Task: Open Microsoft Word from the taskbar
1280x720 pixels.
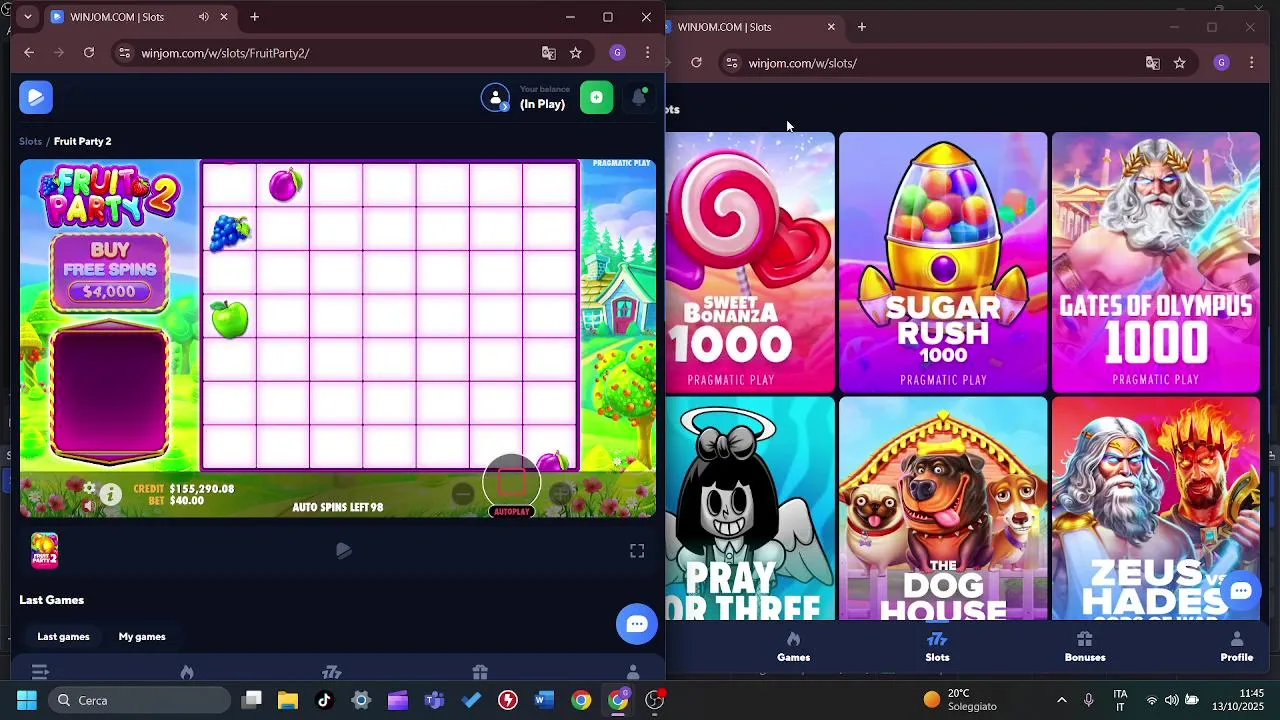Action: tap(544, 700)
